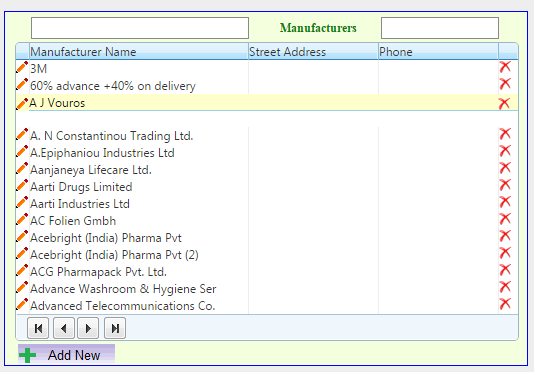Delete Advanced Telecommunications Co. row
This screenshot has height=372, width=534.
[505, 304]
